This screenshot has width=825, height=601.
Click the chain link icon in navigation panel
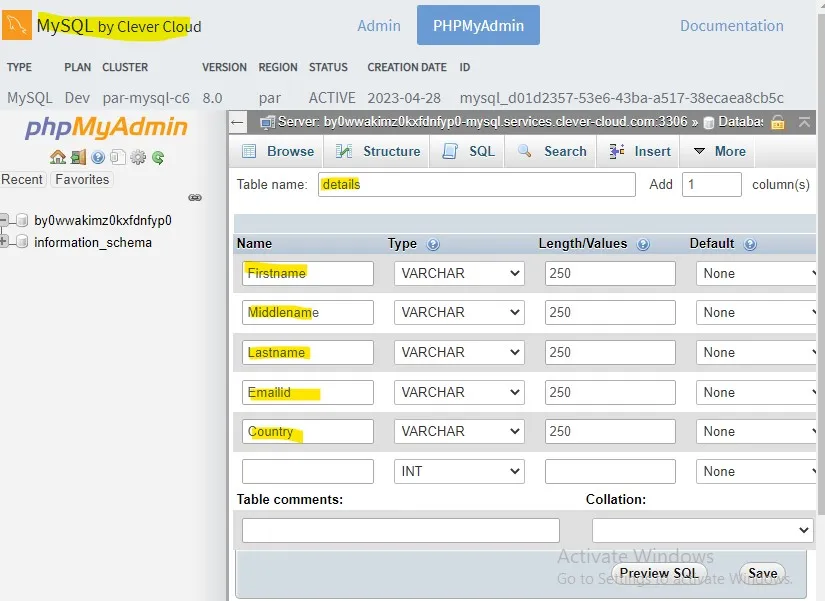(195, 197)
